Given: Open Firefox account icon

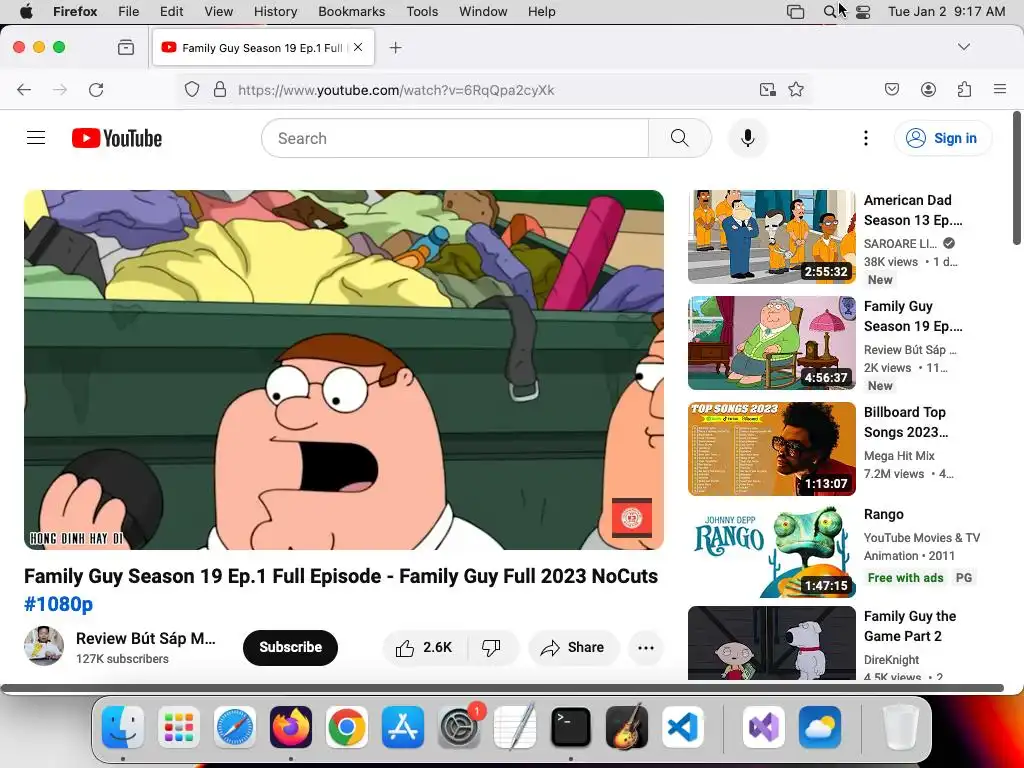Looking at the screenshot, I should click(928, 89).
